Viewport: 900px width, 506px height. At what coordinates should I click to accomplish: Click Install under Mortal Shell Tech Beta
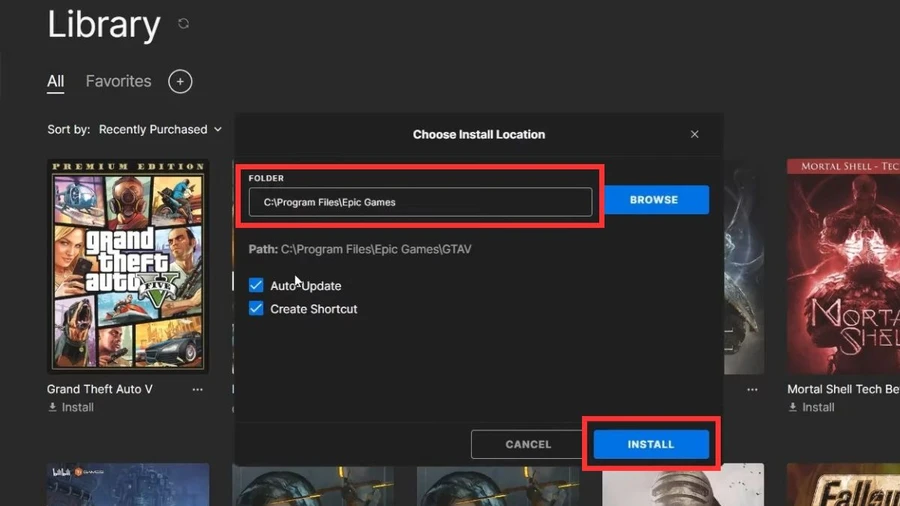818,407
